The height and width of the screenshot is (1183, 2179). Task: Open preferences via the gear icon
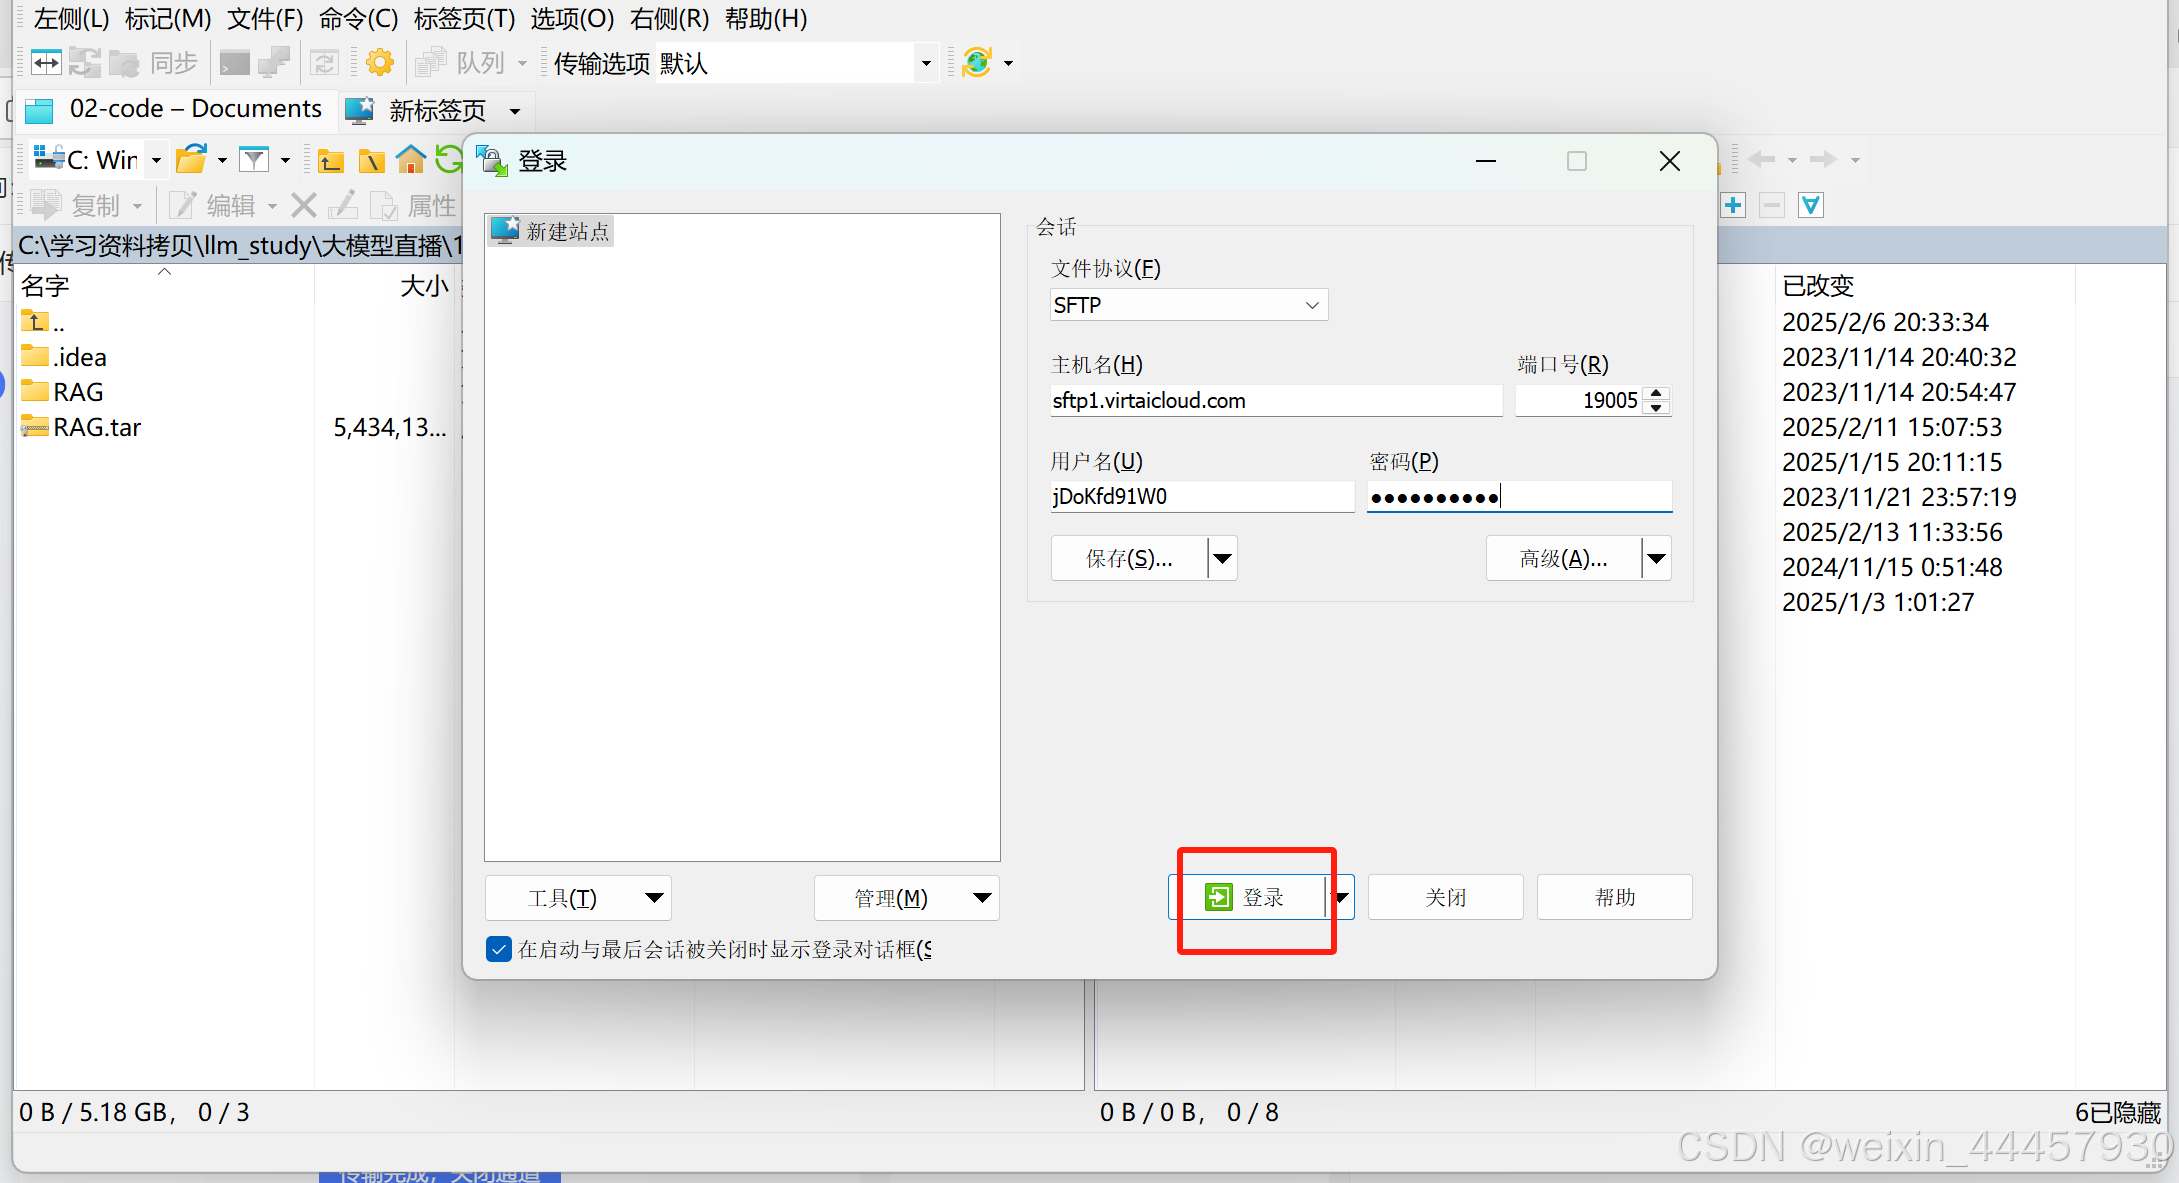[380, 63]
